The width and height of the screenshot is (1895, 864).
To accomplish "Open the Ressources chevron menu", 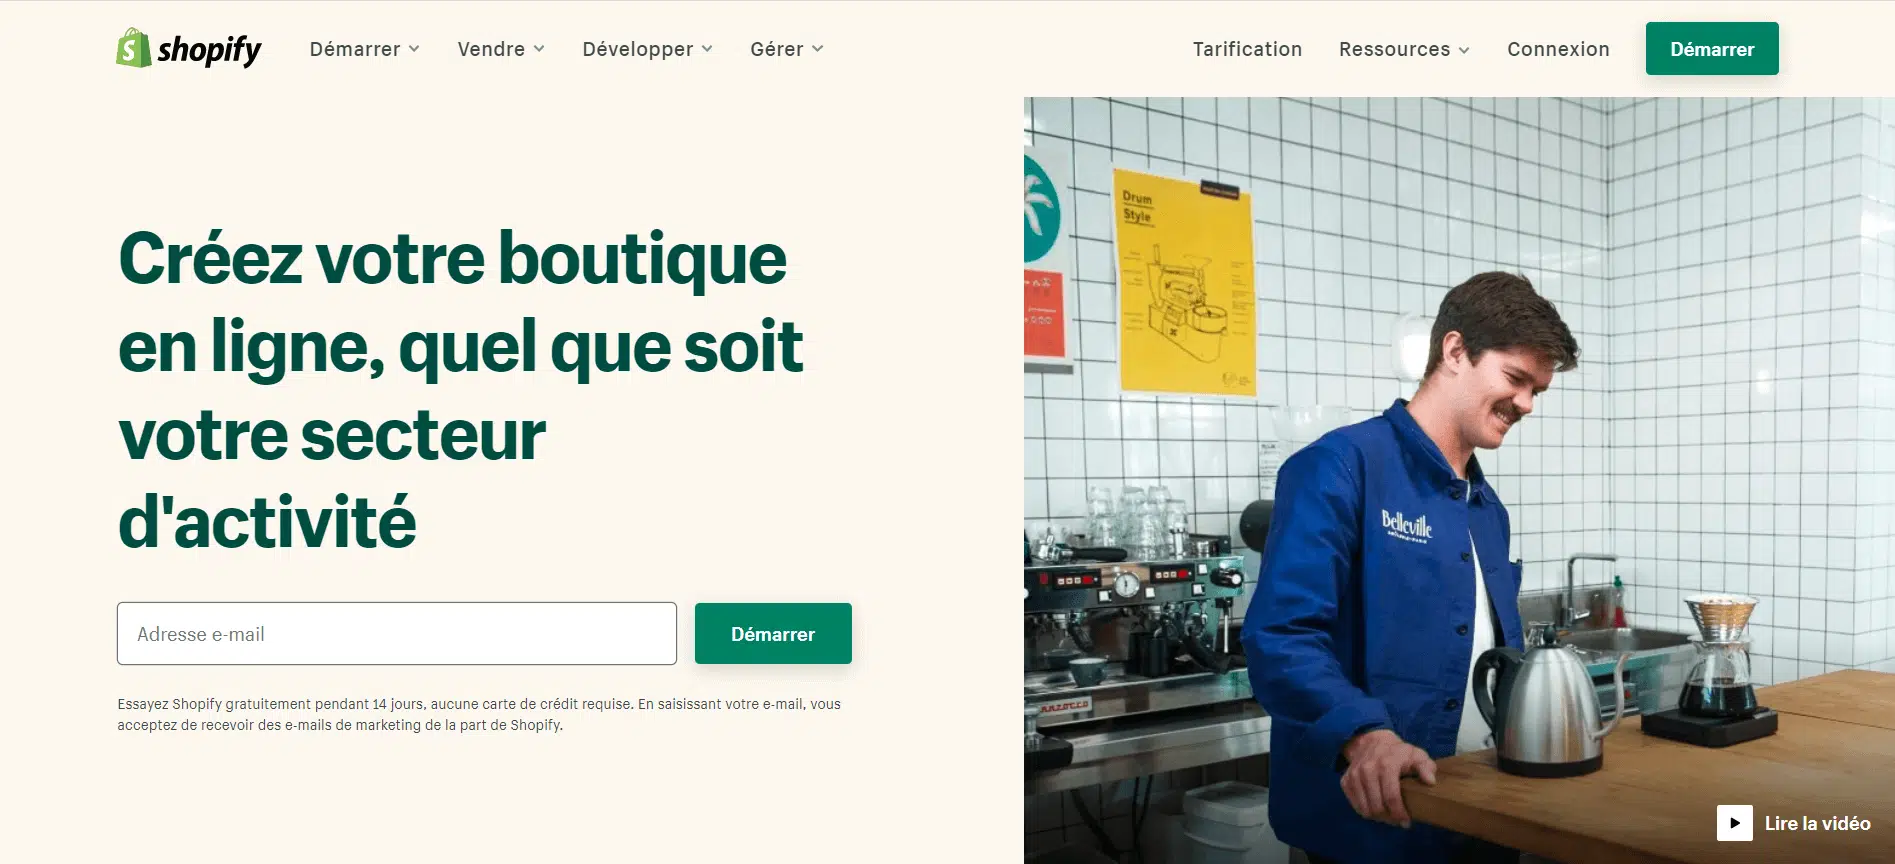I will coord(1464,50).
